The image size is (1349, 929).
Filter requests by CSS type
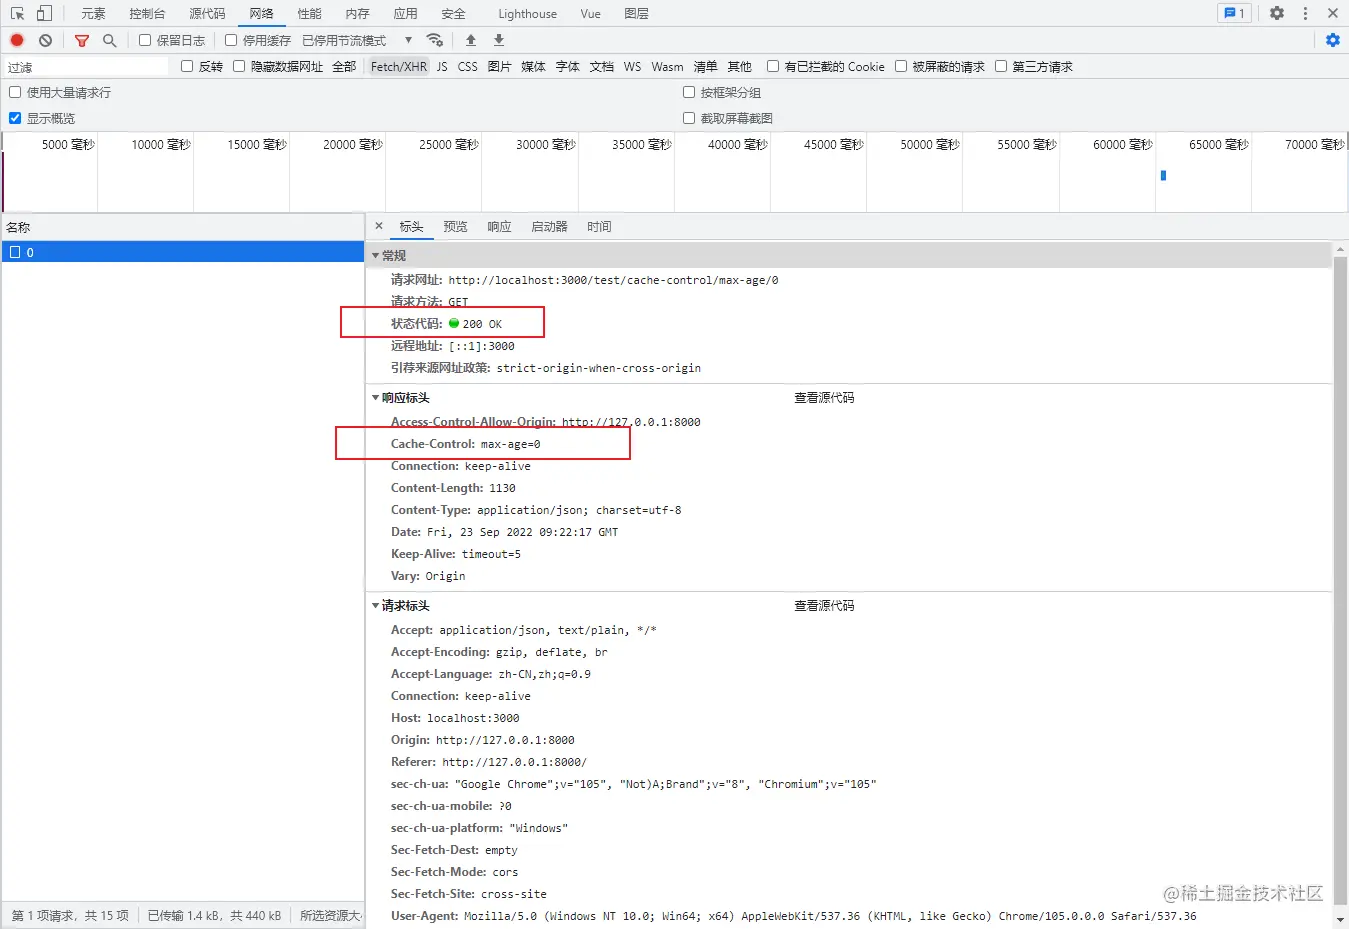(x=468, y=67)
